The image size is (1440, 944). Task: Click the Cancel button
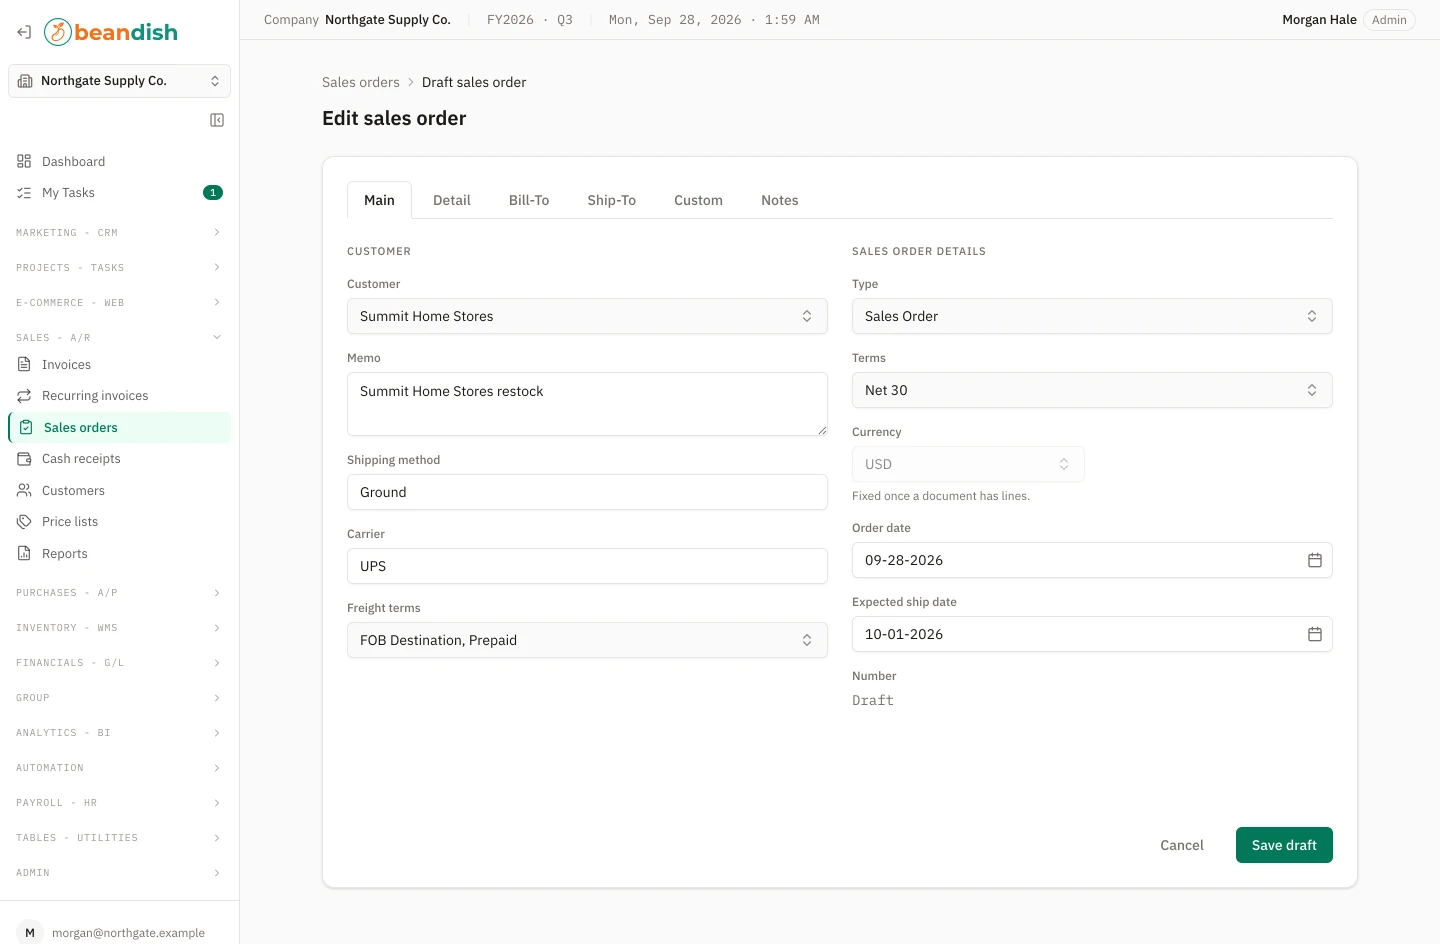(1182, 845)
